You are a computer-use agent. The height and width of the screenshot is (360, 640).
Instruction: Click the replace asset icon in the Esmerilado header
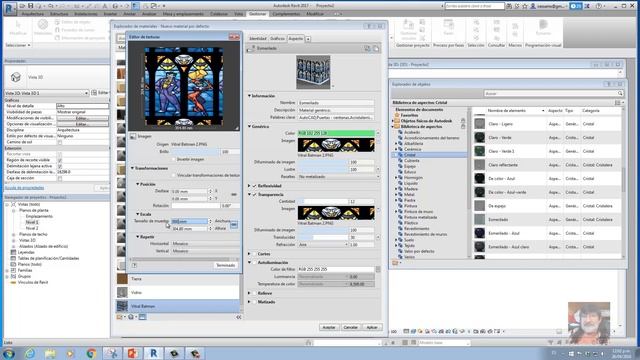click(x=367, y=49)
